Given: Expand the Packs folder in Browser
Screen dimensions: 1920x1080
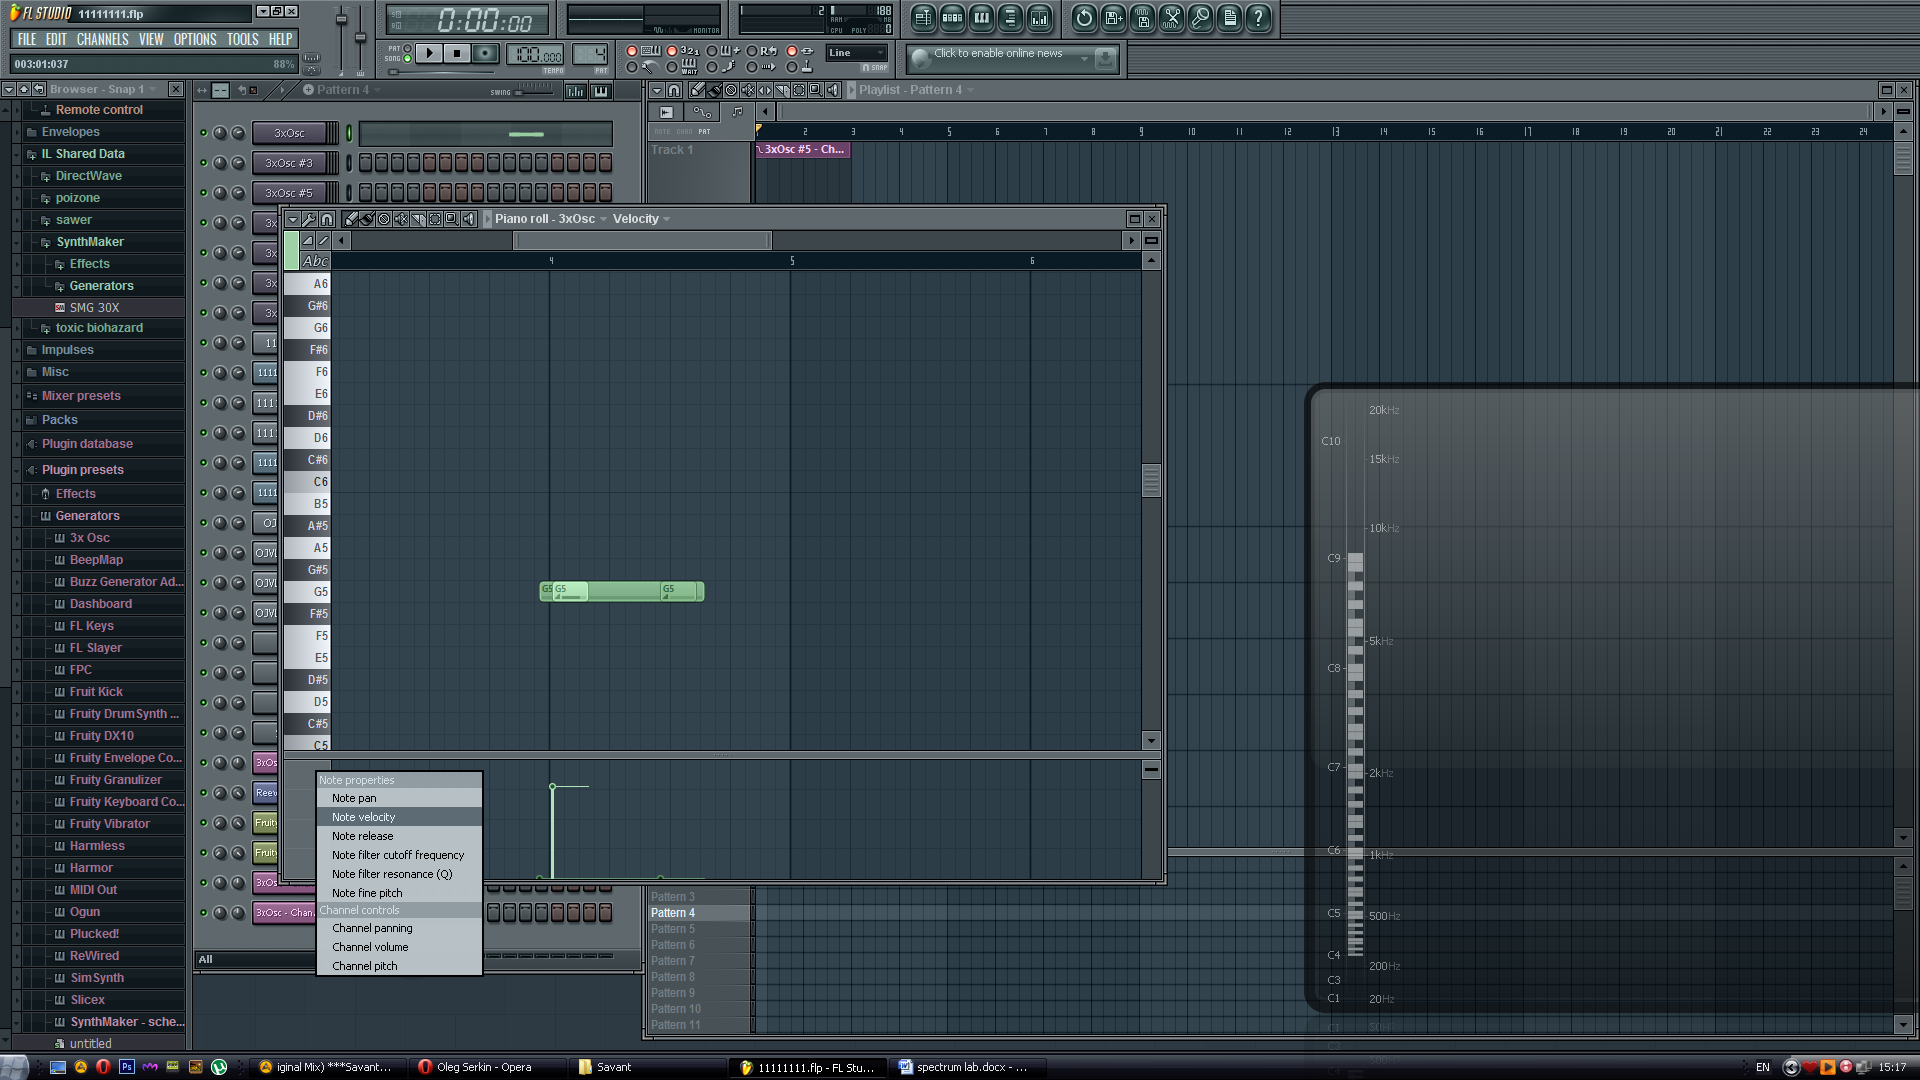Looking at the screenshot, I should click(x=59, y=420).
